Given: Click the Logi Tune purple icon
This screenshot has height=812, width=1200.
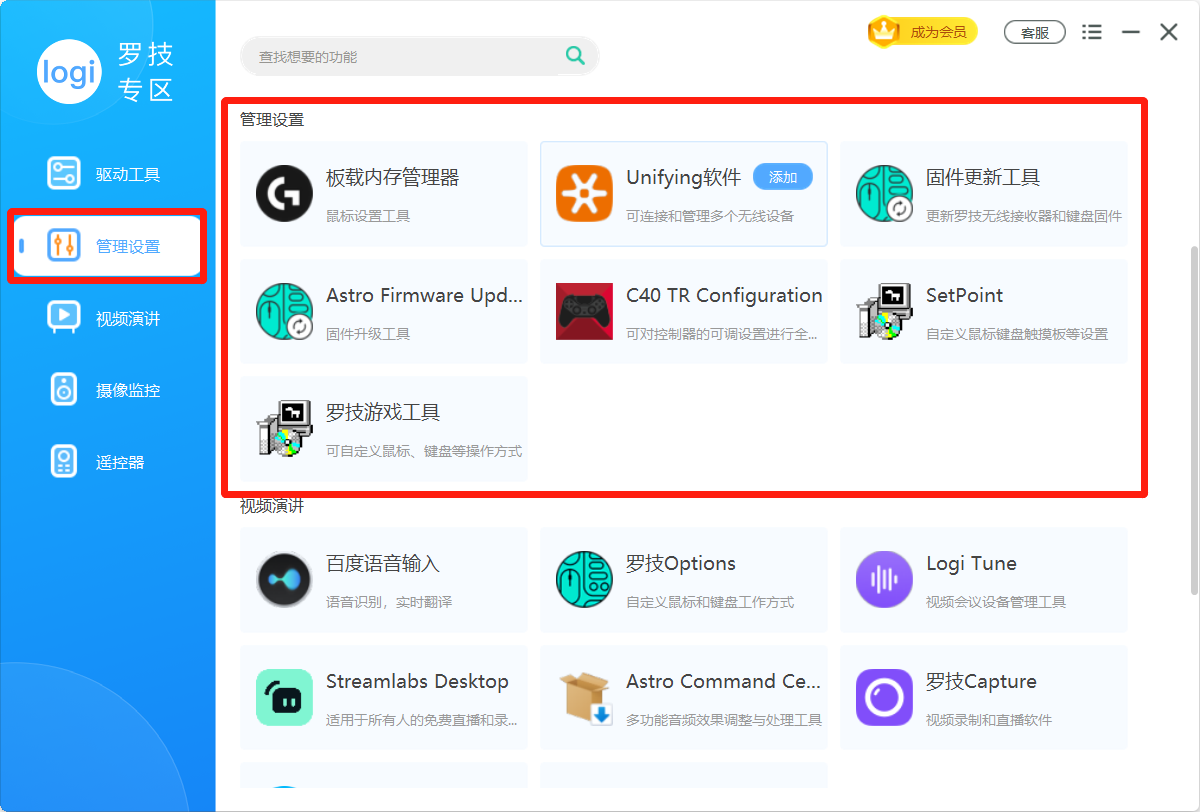Looking at the screenshot, I should 884,579.
